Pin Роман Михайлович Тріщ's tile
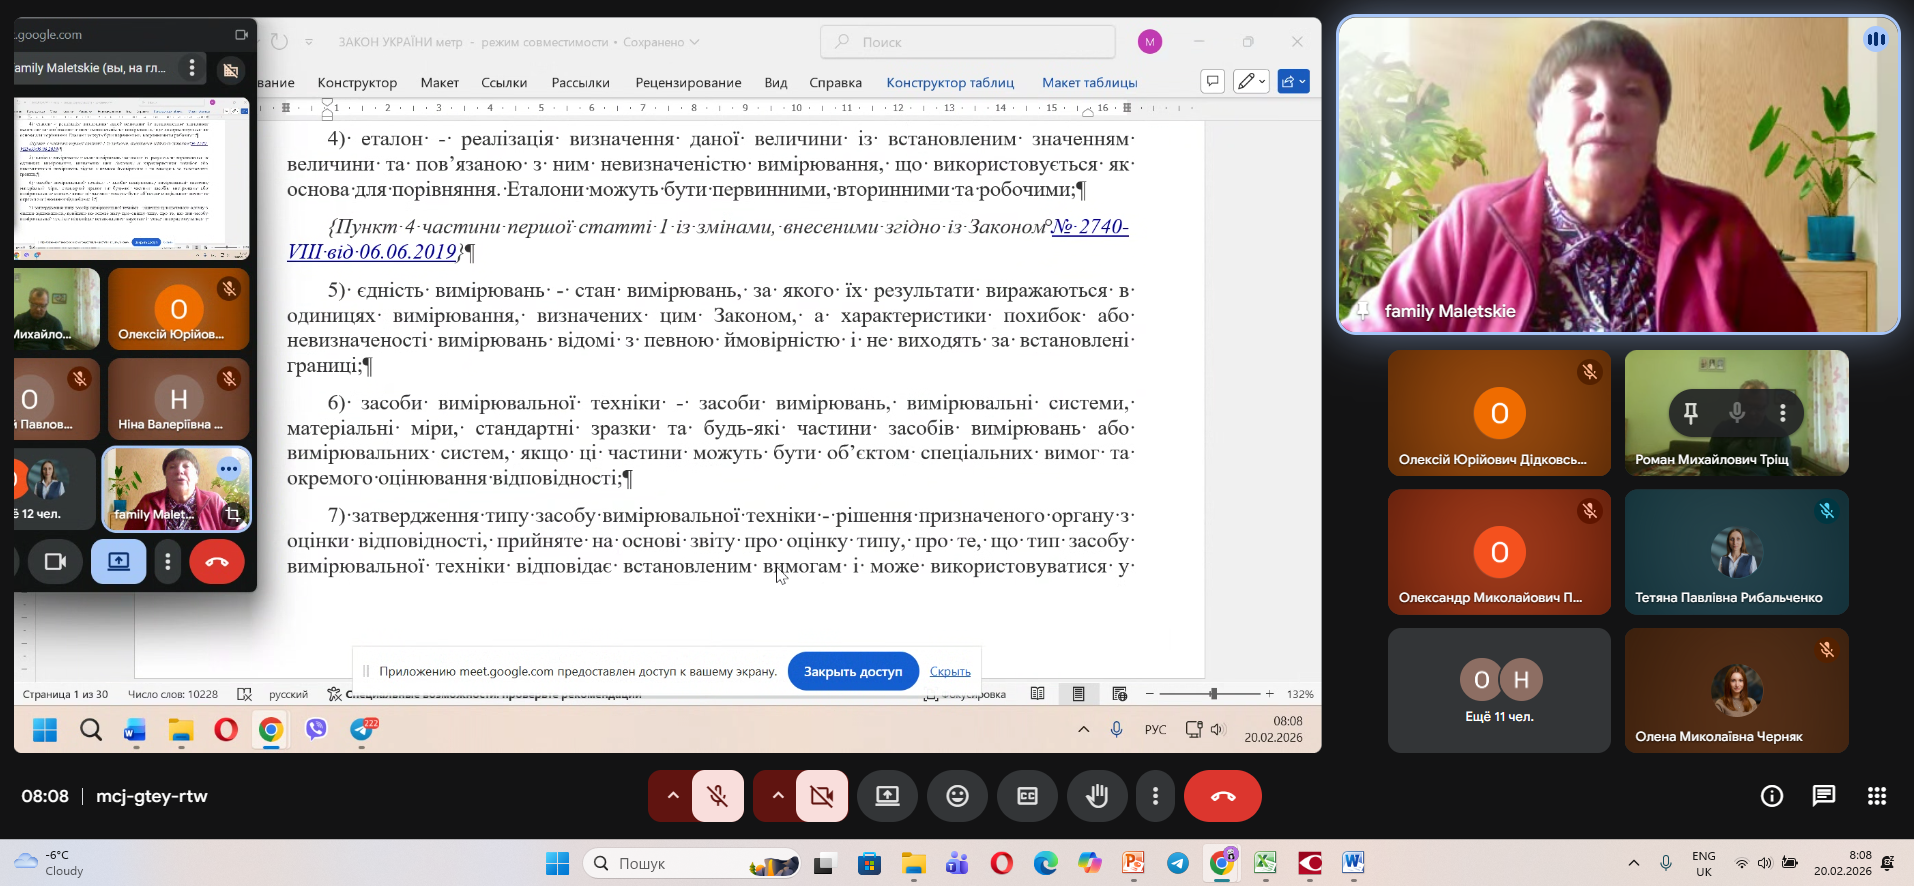Viewport: 1914px width, 886px height. tap(1691, 412)
